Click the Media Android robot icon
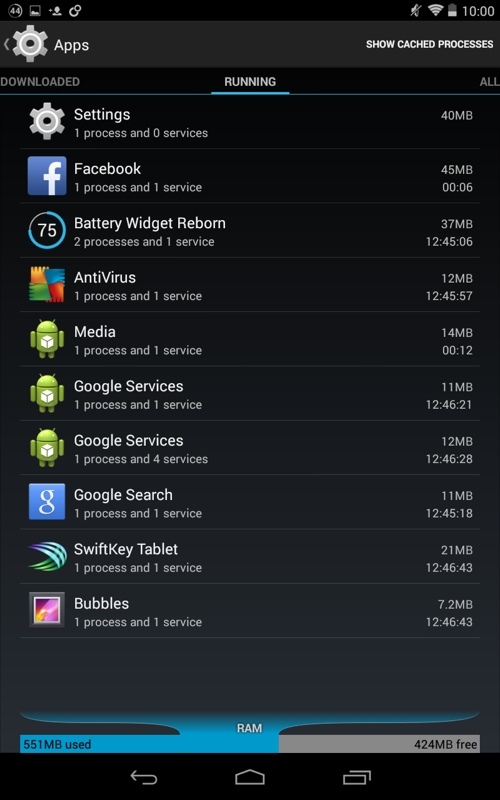 click(x=47, y=339)
